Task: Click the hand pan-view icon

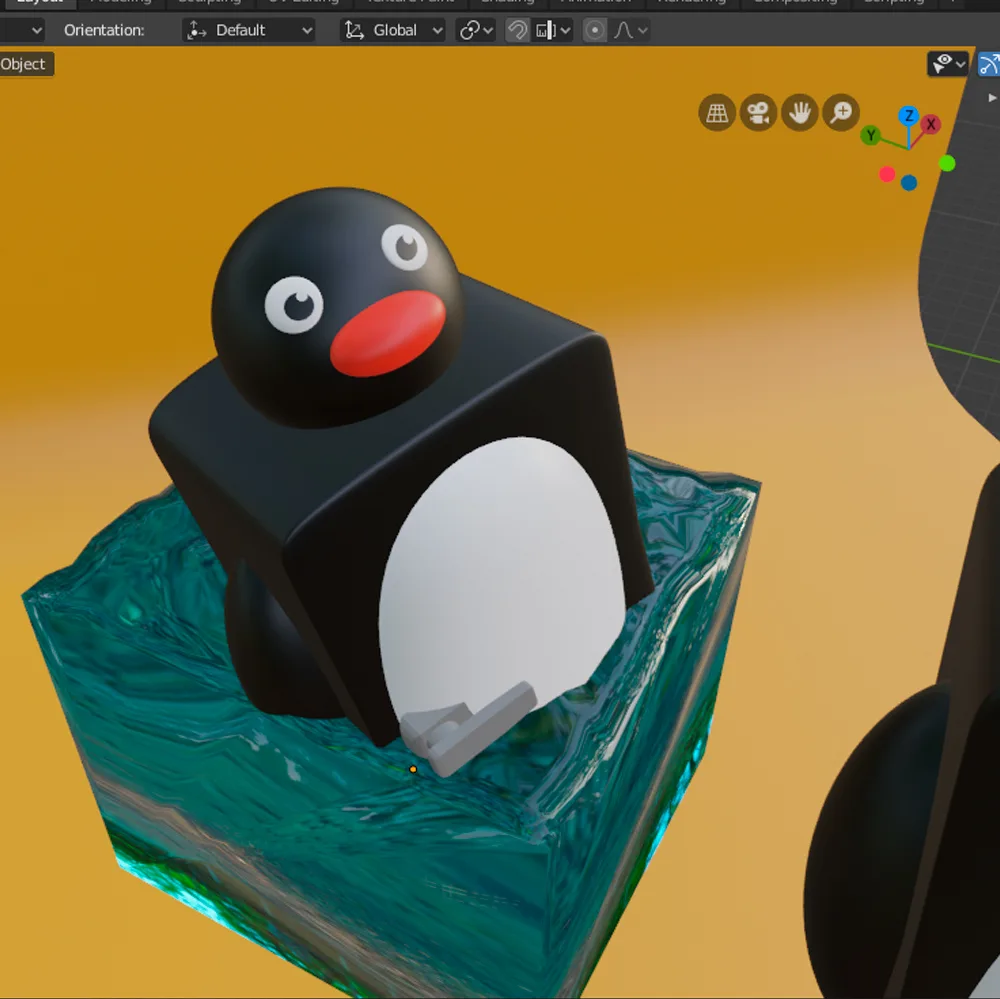Action: 799,113
